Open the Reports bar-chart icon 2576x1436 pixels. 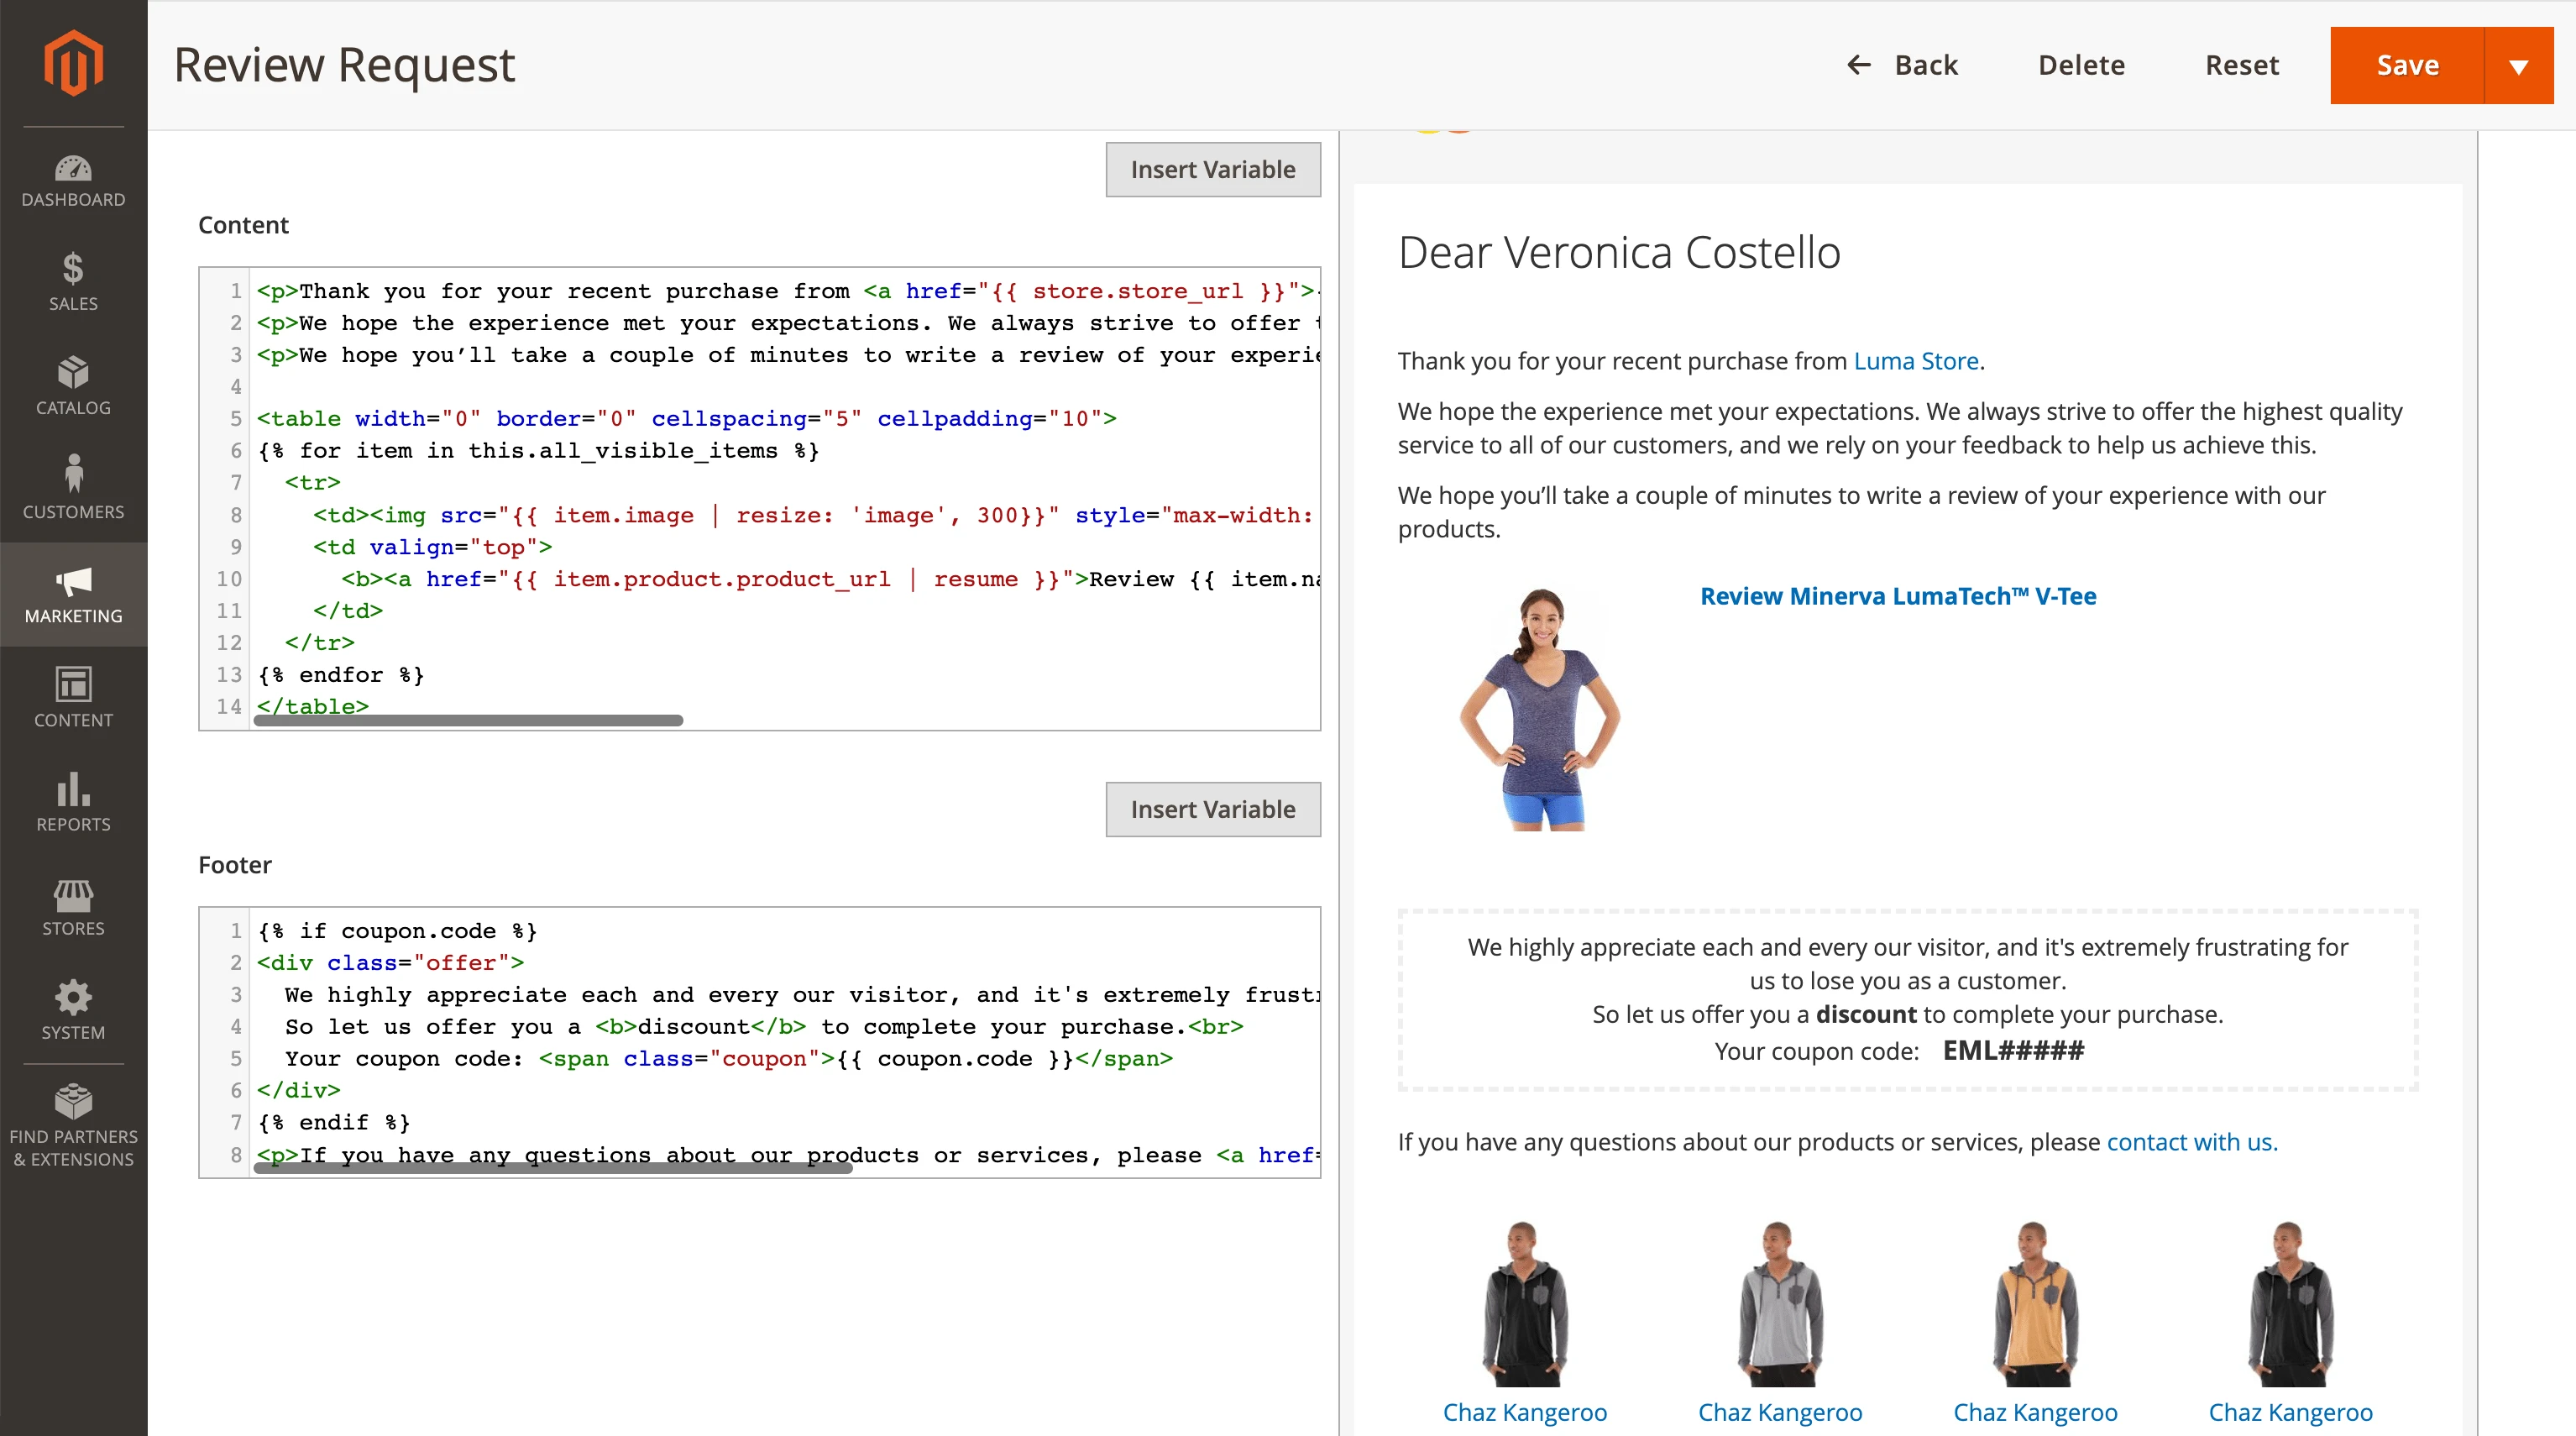point(73,793)
